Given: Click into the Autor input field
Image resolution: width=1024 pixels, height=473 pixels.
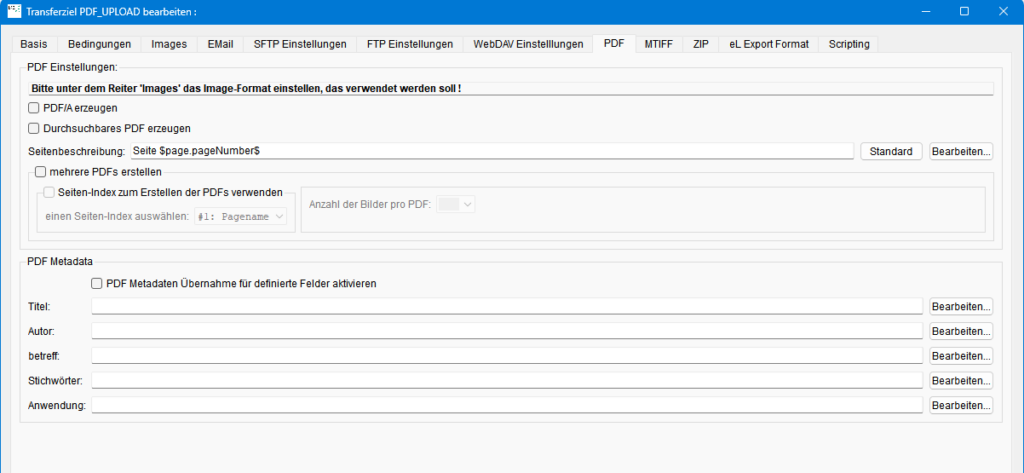Looking at the screenshot, I should tap(506, 331).
